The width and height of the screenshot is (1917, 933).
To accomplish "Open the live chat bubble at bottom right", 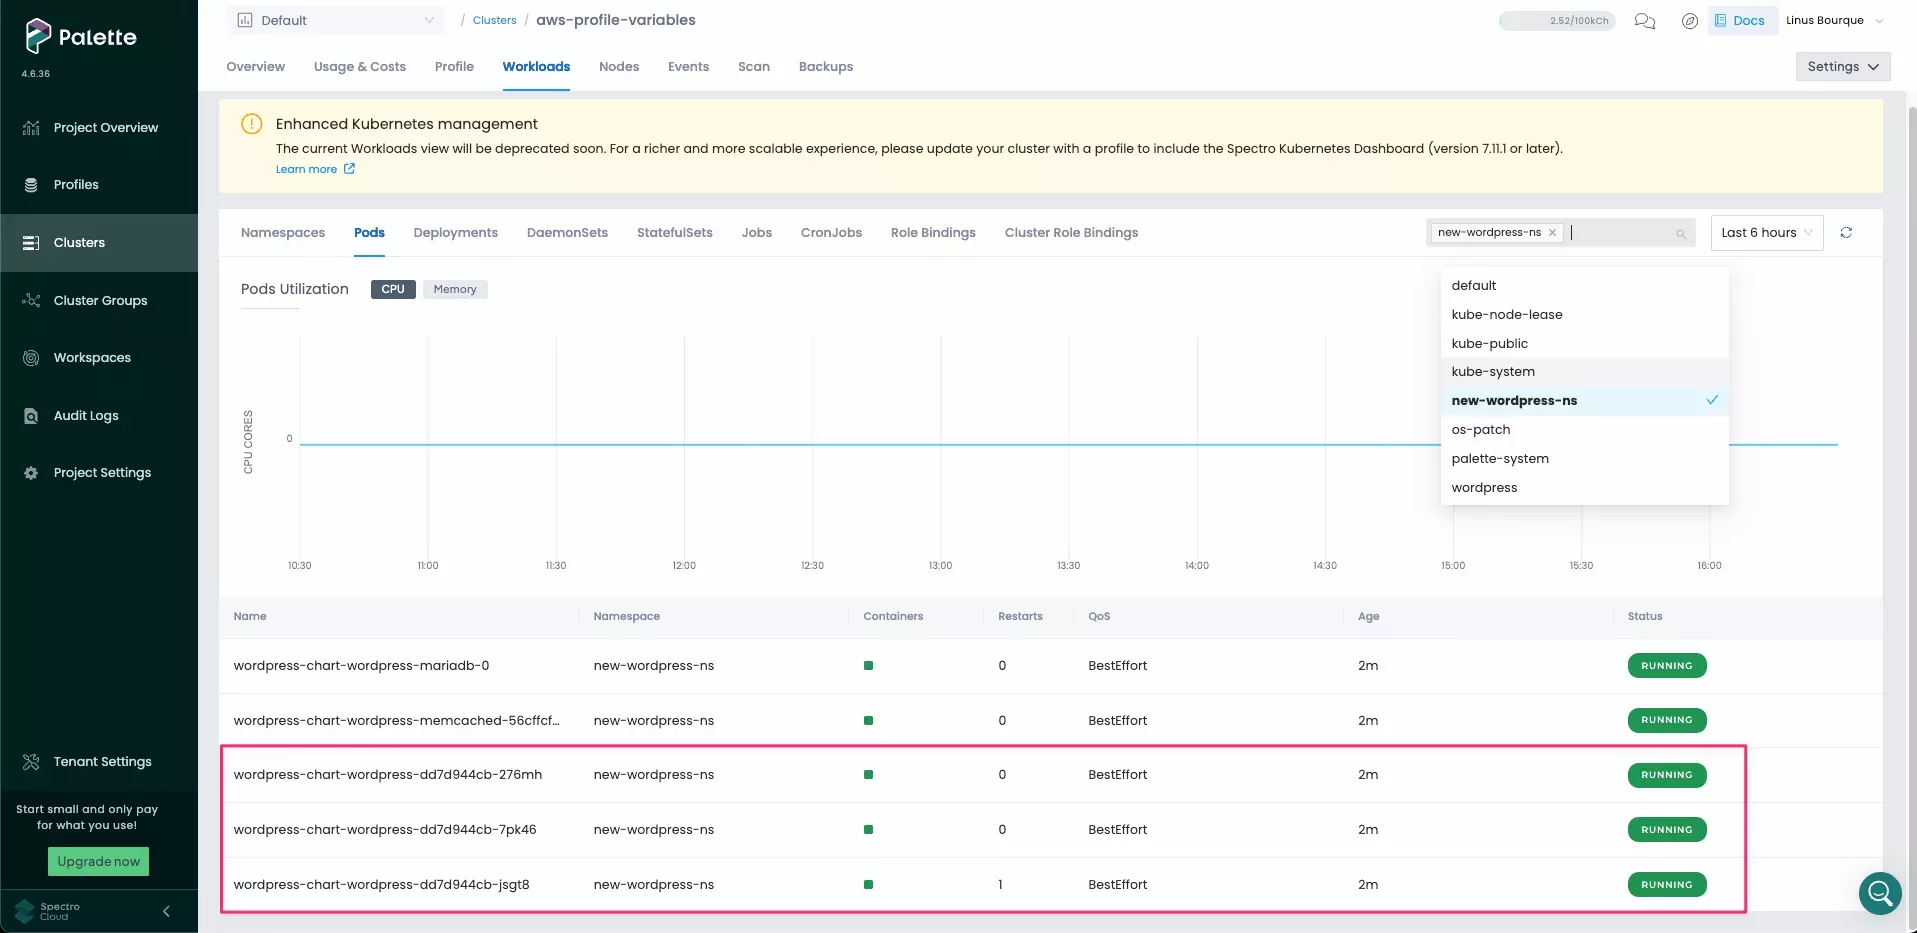I will click(1879, 893).
